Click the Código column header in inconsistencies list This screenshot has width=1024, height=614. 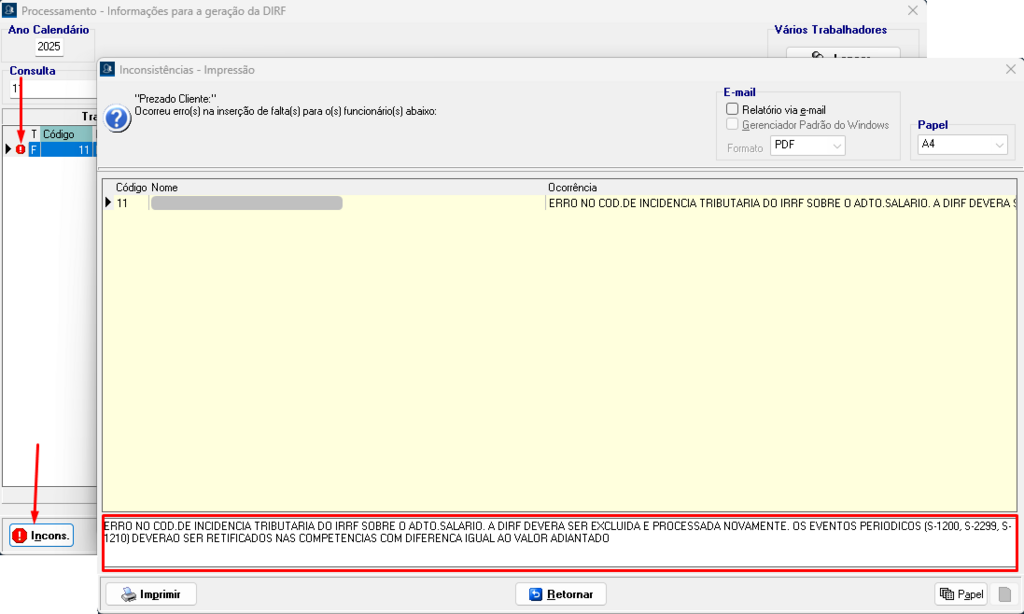click(131, 187)
